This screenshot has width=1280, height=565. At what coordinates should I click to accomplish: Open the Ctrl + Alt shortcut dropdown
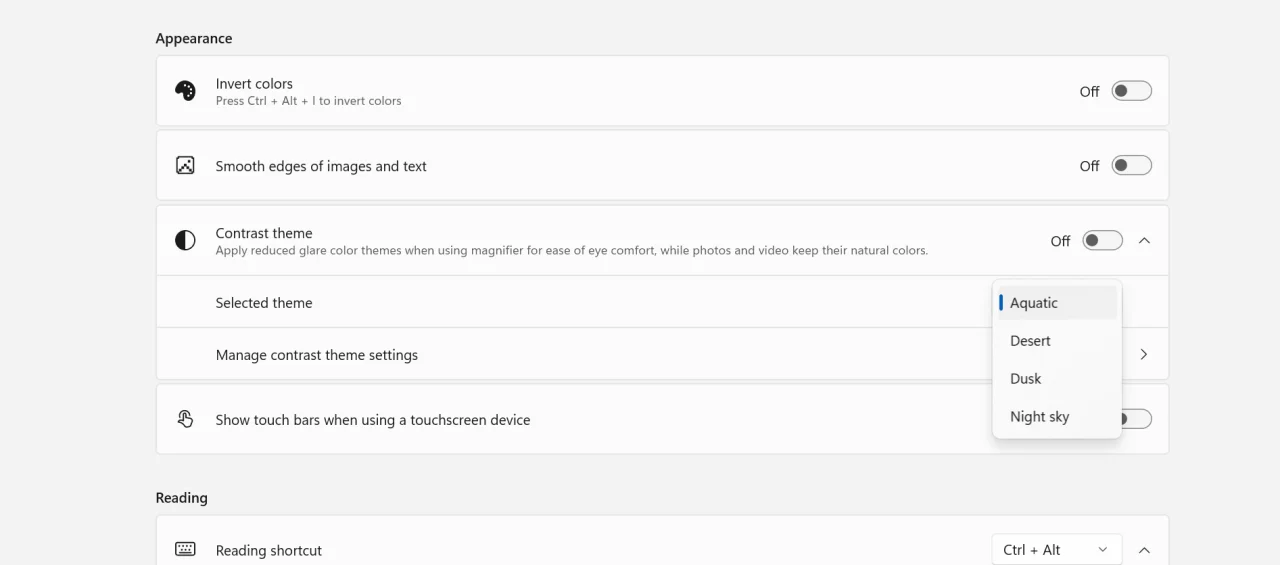(x=1057, y=549)
